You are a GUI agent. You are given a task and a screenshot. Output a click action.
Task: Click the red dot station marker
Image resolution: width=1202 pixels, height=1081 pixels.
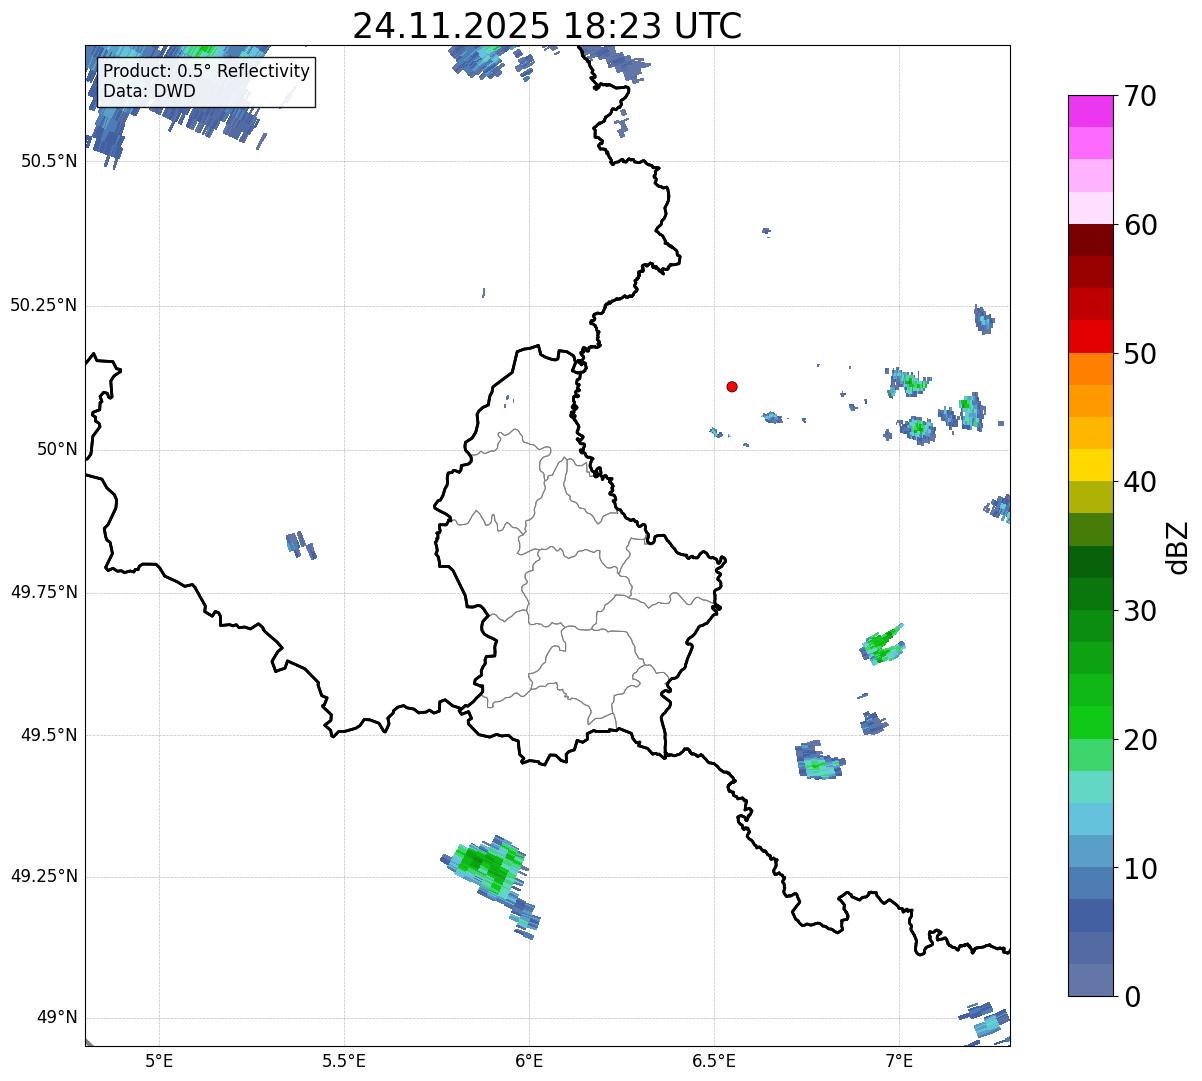click(732, 386)
